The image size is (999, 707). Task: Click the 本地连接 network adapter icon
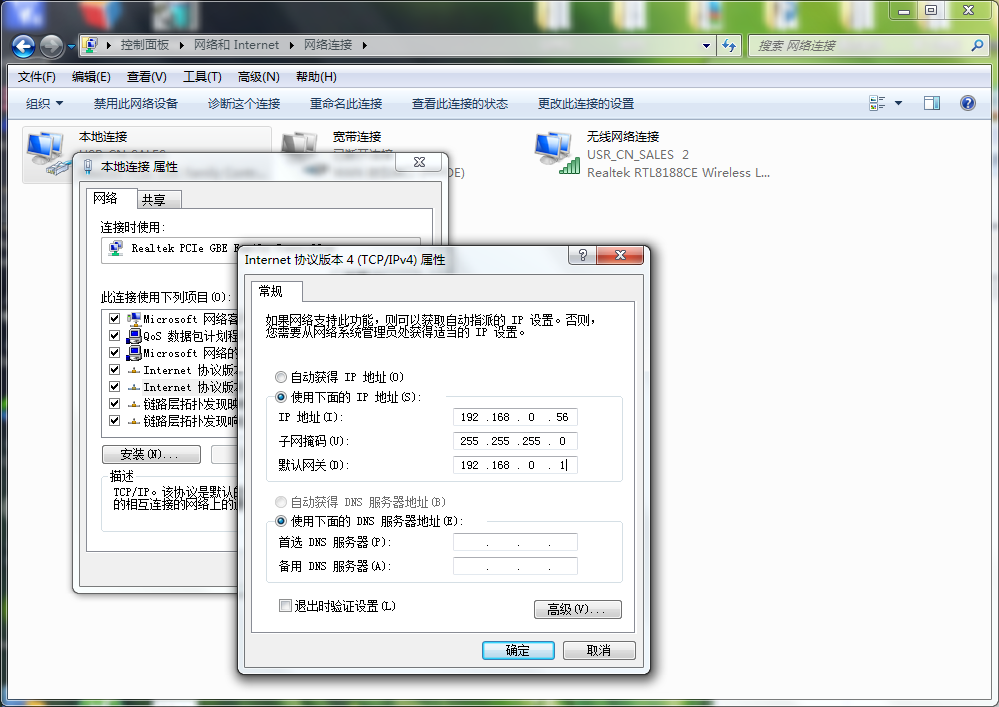click(44, 150)
